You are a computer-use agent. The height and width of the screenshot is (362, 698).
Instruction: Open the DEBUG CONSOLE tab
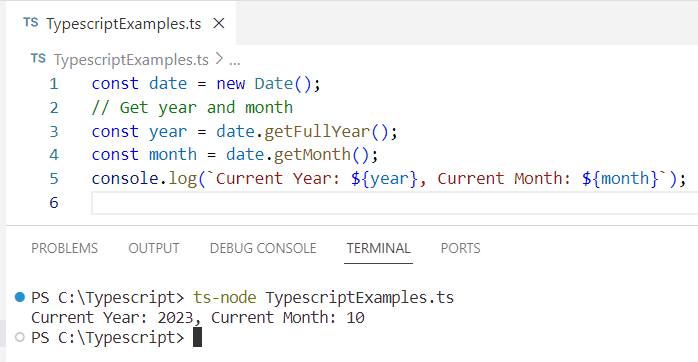point(263,248)
